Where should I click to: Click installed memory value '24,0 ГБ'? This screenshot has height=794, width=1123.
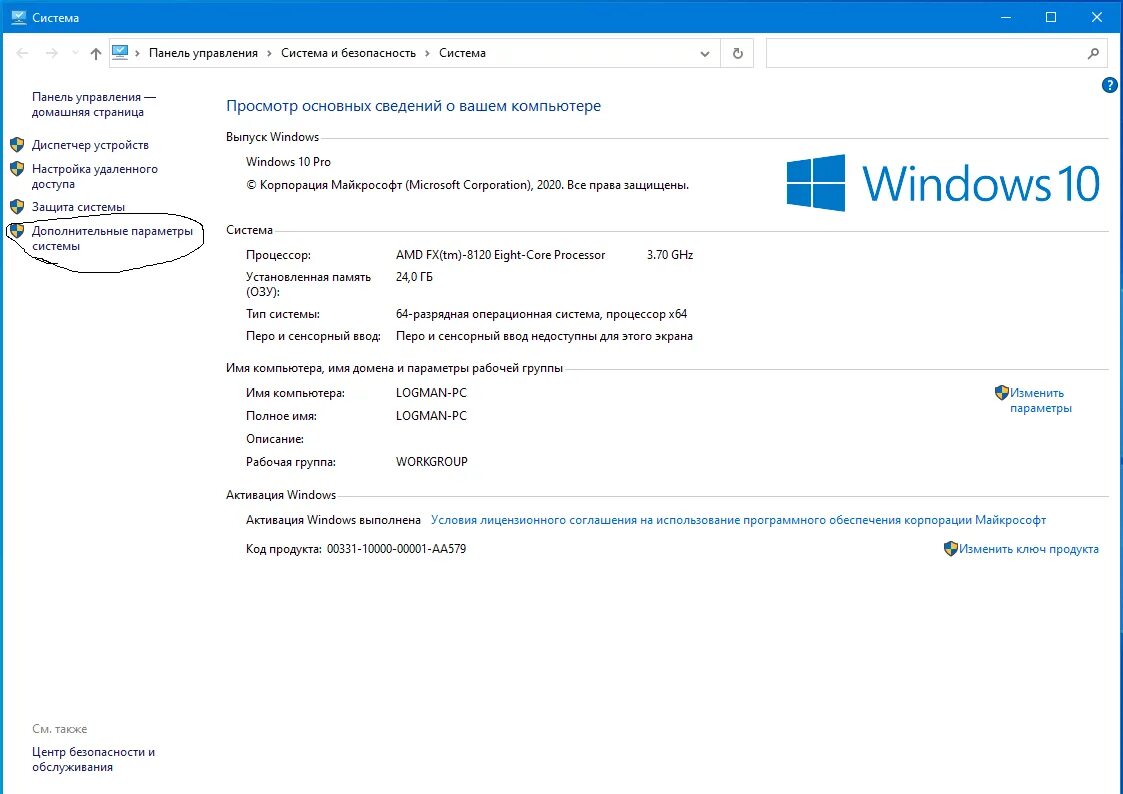[x=414, y=277]
